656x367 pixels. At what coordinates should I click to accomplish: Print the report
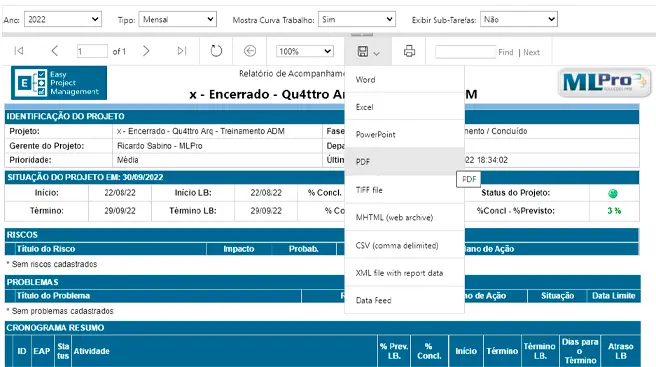pos(409,51)
